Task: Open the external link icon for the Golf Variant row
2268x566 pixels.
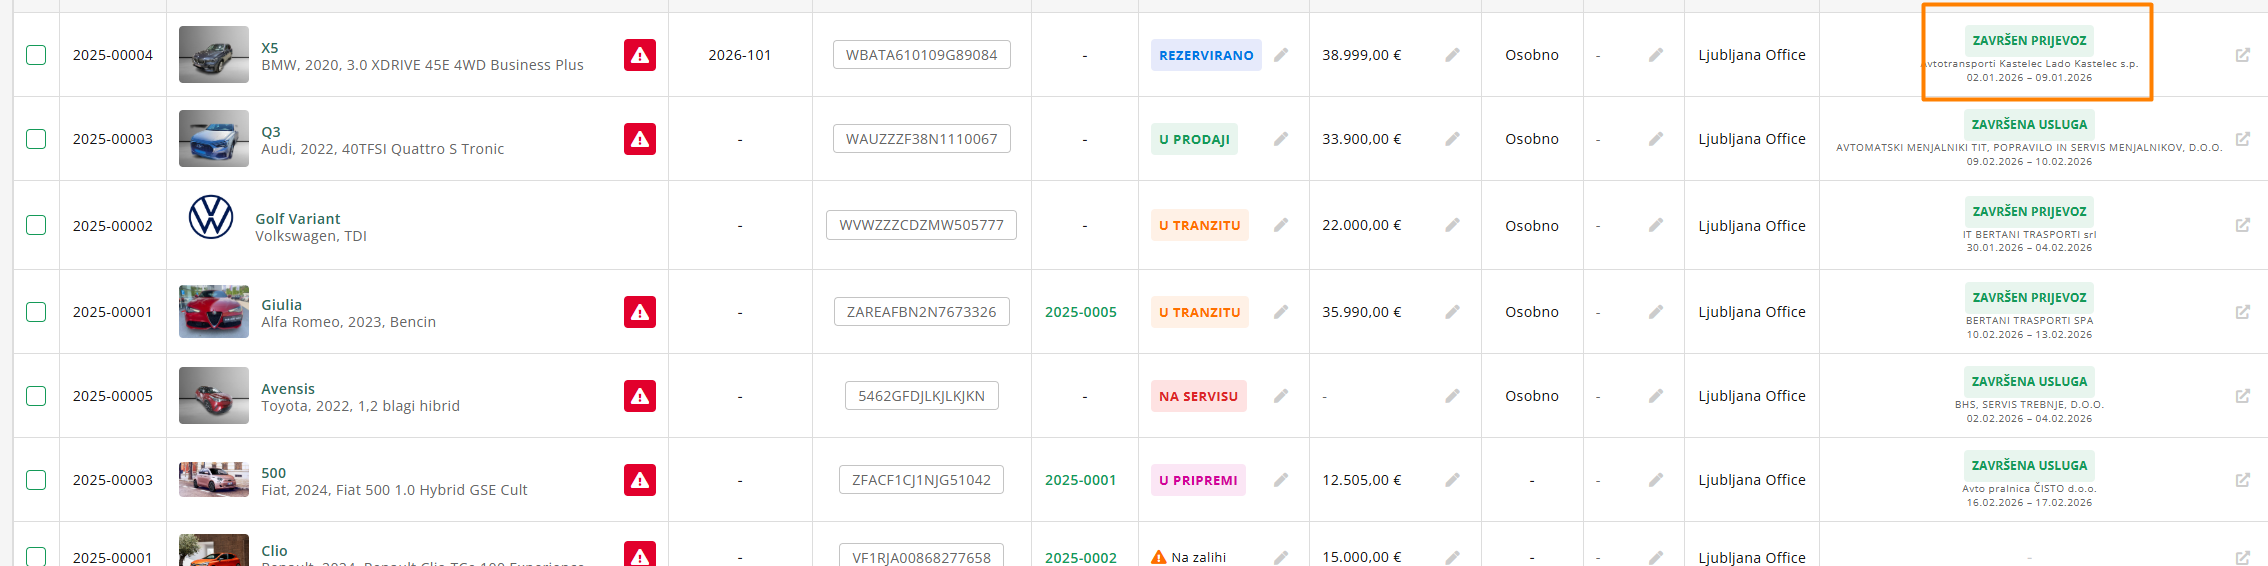Action: tap(2243, 226)
